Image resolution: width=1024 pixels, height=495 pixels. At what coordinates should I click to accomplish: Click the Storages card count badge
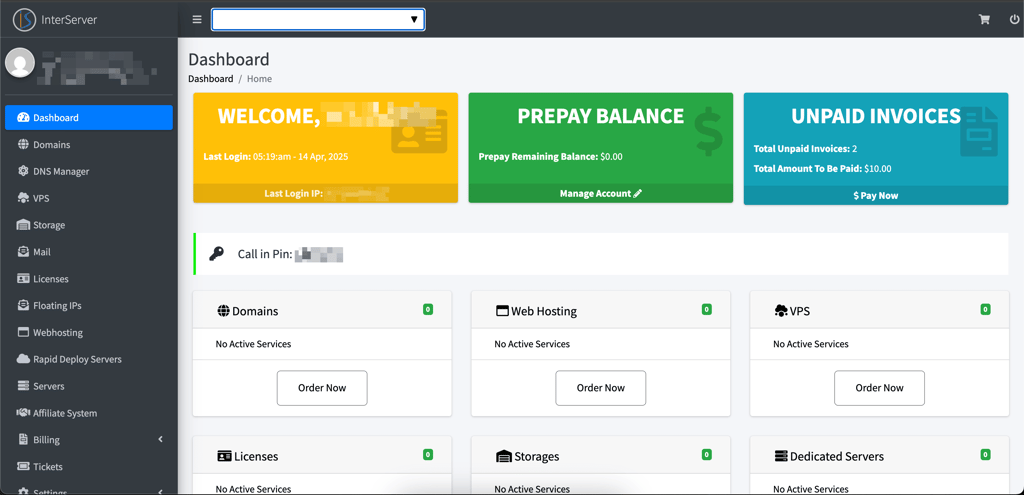[707, 455]
